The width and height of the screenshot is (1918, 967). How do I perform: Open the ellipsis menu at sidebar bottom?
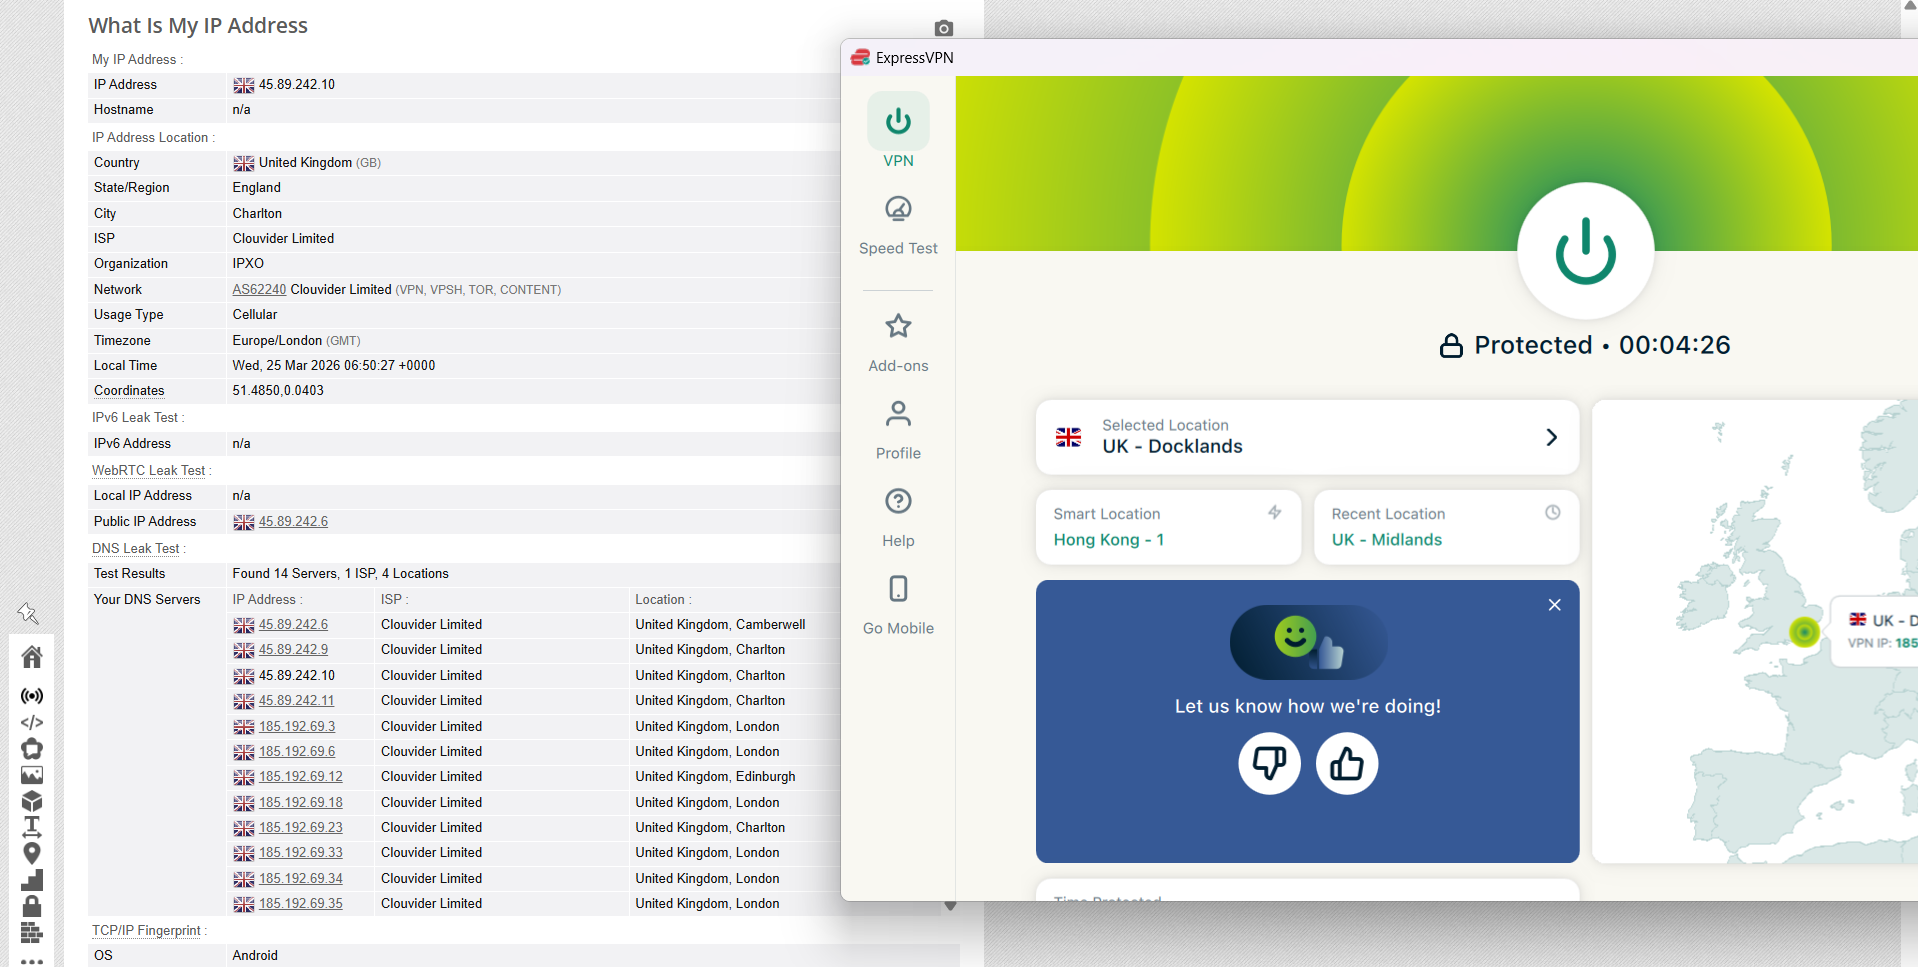point(31,958)
